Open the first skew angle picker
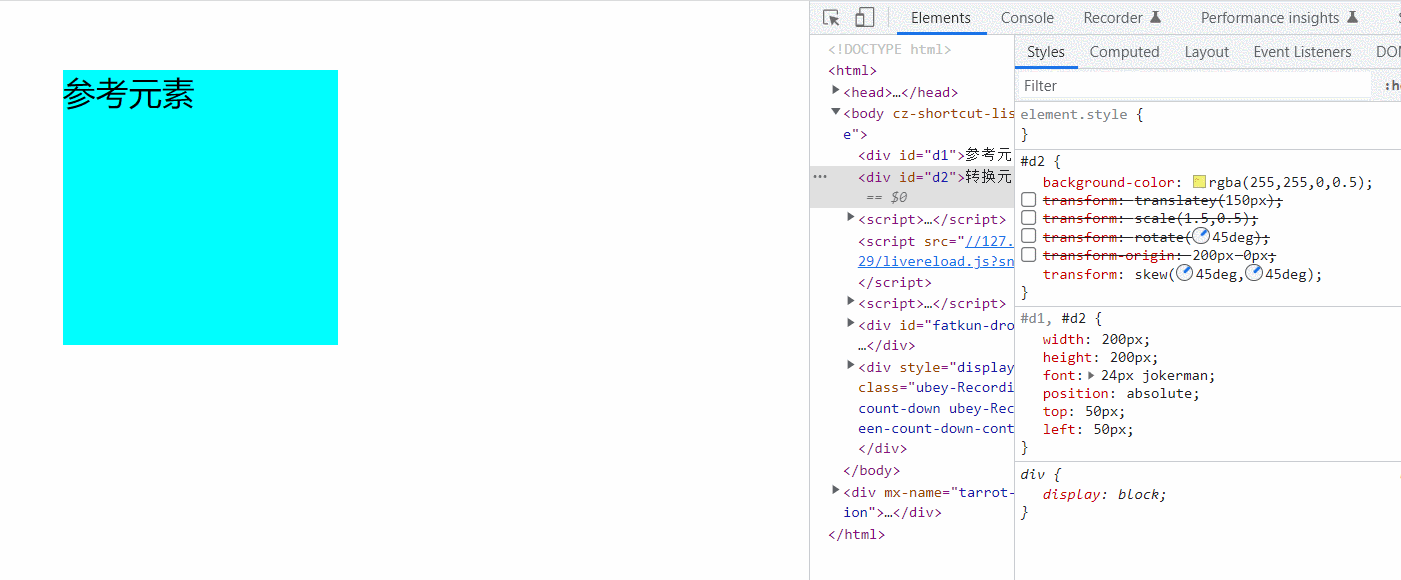This screenshot has height=580, width=1401. pos(1185,273)
